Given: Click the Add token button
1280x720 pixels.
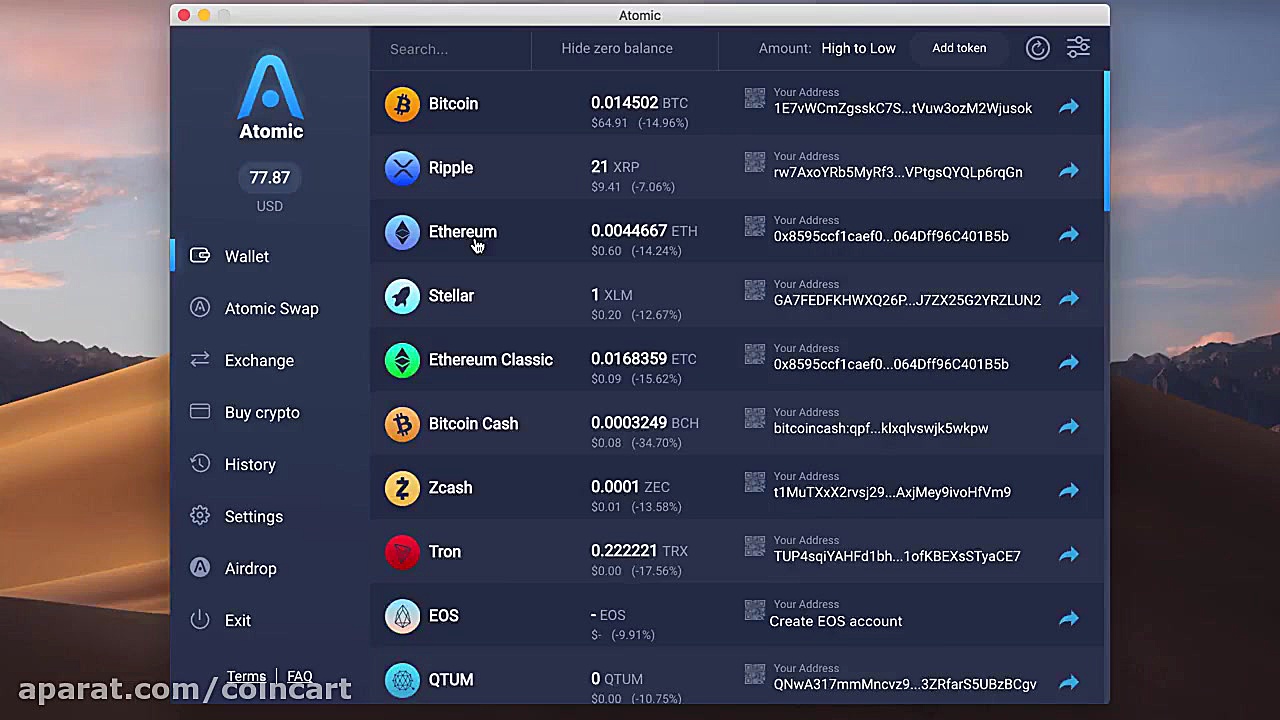Looking at the screenshot, I should coord(959,48).
